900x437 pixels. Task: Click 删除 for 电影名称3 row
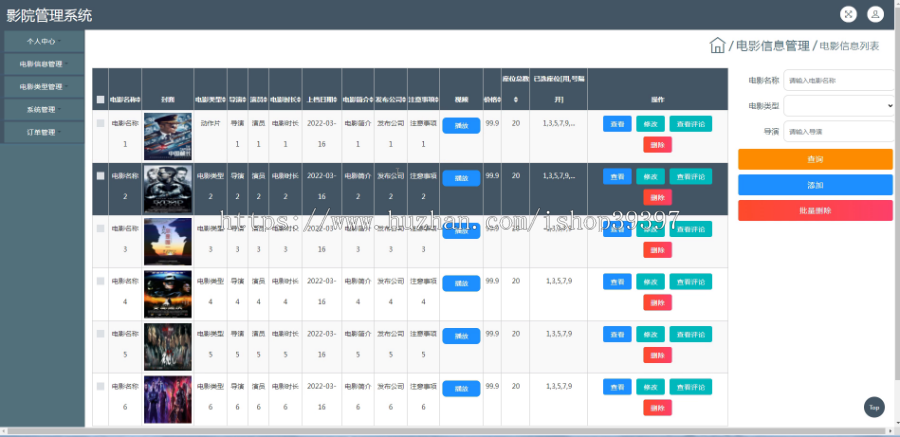657,250
